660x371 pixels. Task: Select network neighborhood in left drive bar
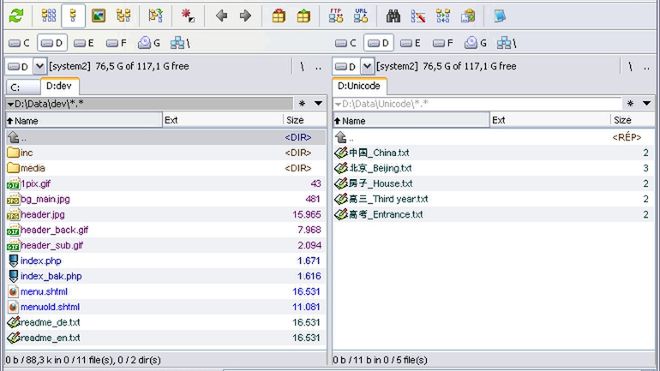click(x=180, y=43)
